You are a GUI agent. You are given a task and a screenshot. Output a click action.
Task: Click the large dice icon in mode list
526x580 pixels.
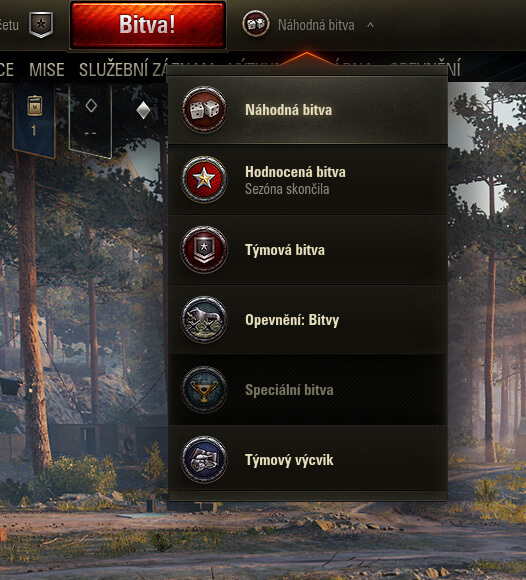click(x=204, y=109)
